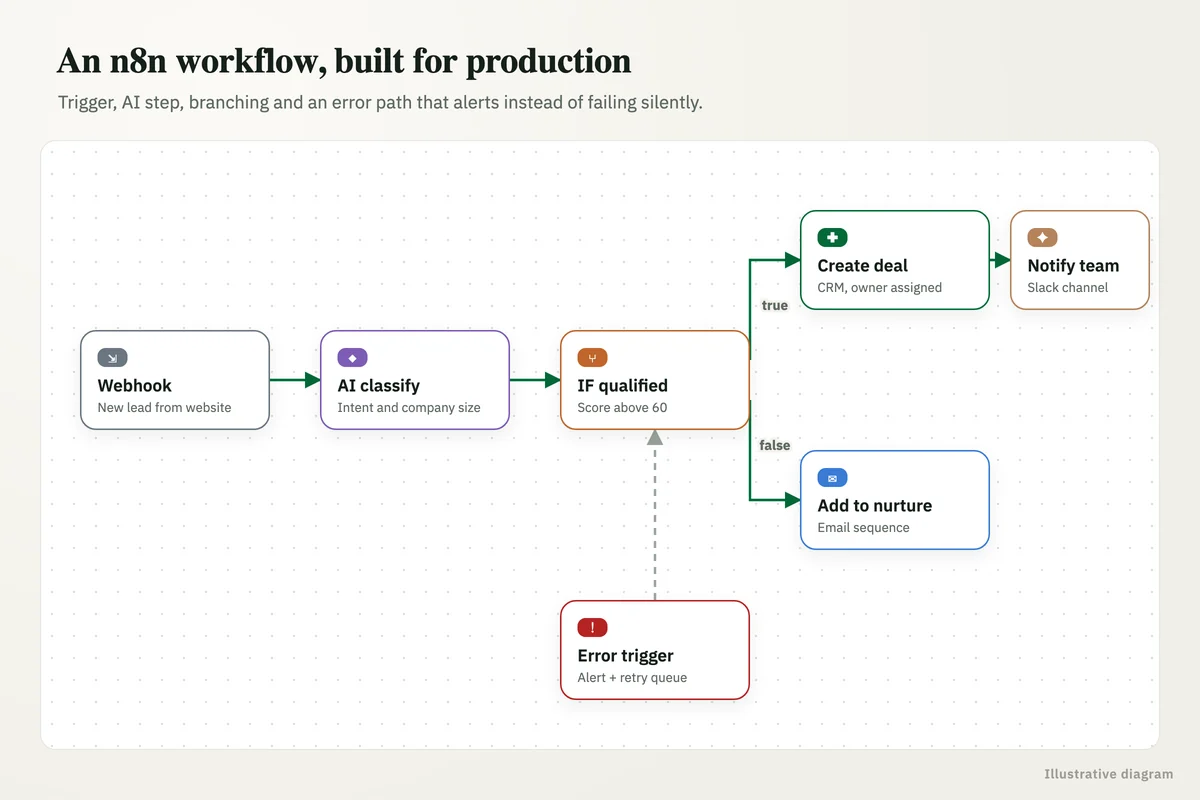Select the Add to nurture node title

875,505
